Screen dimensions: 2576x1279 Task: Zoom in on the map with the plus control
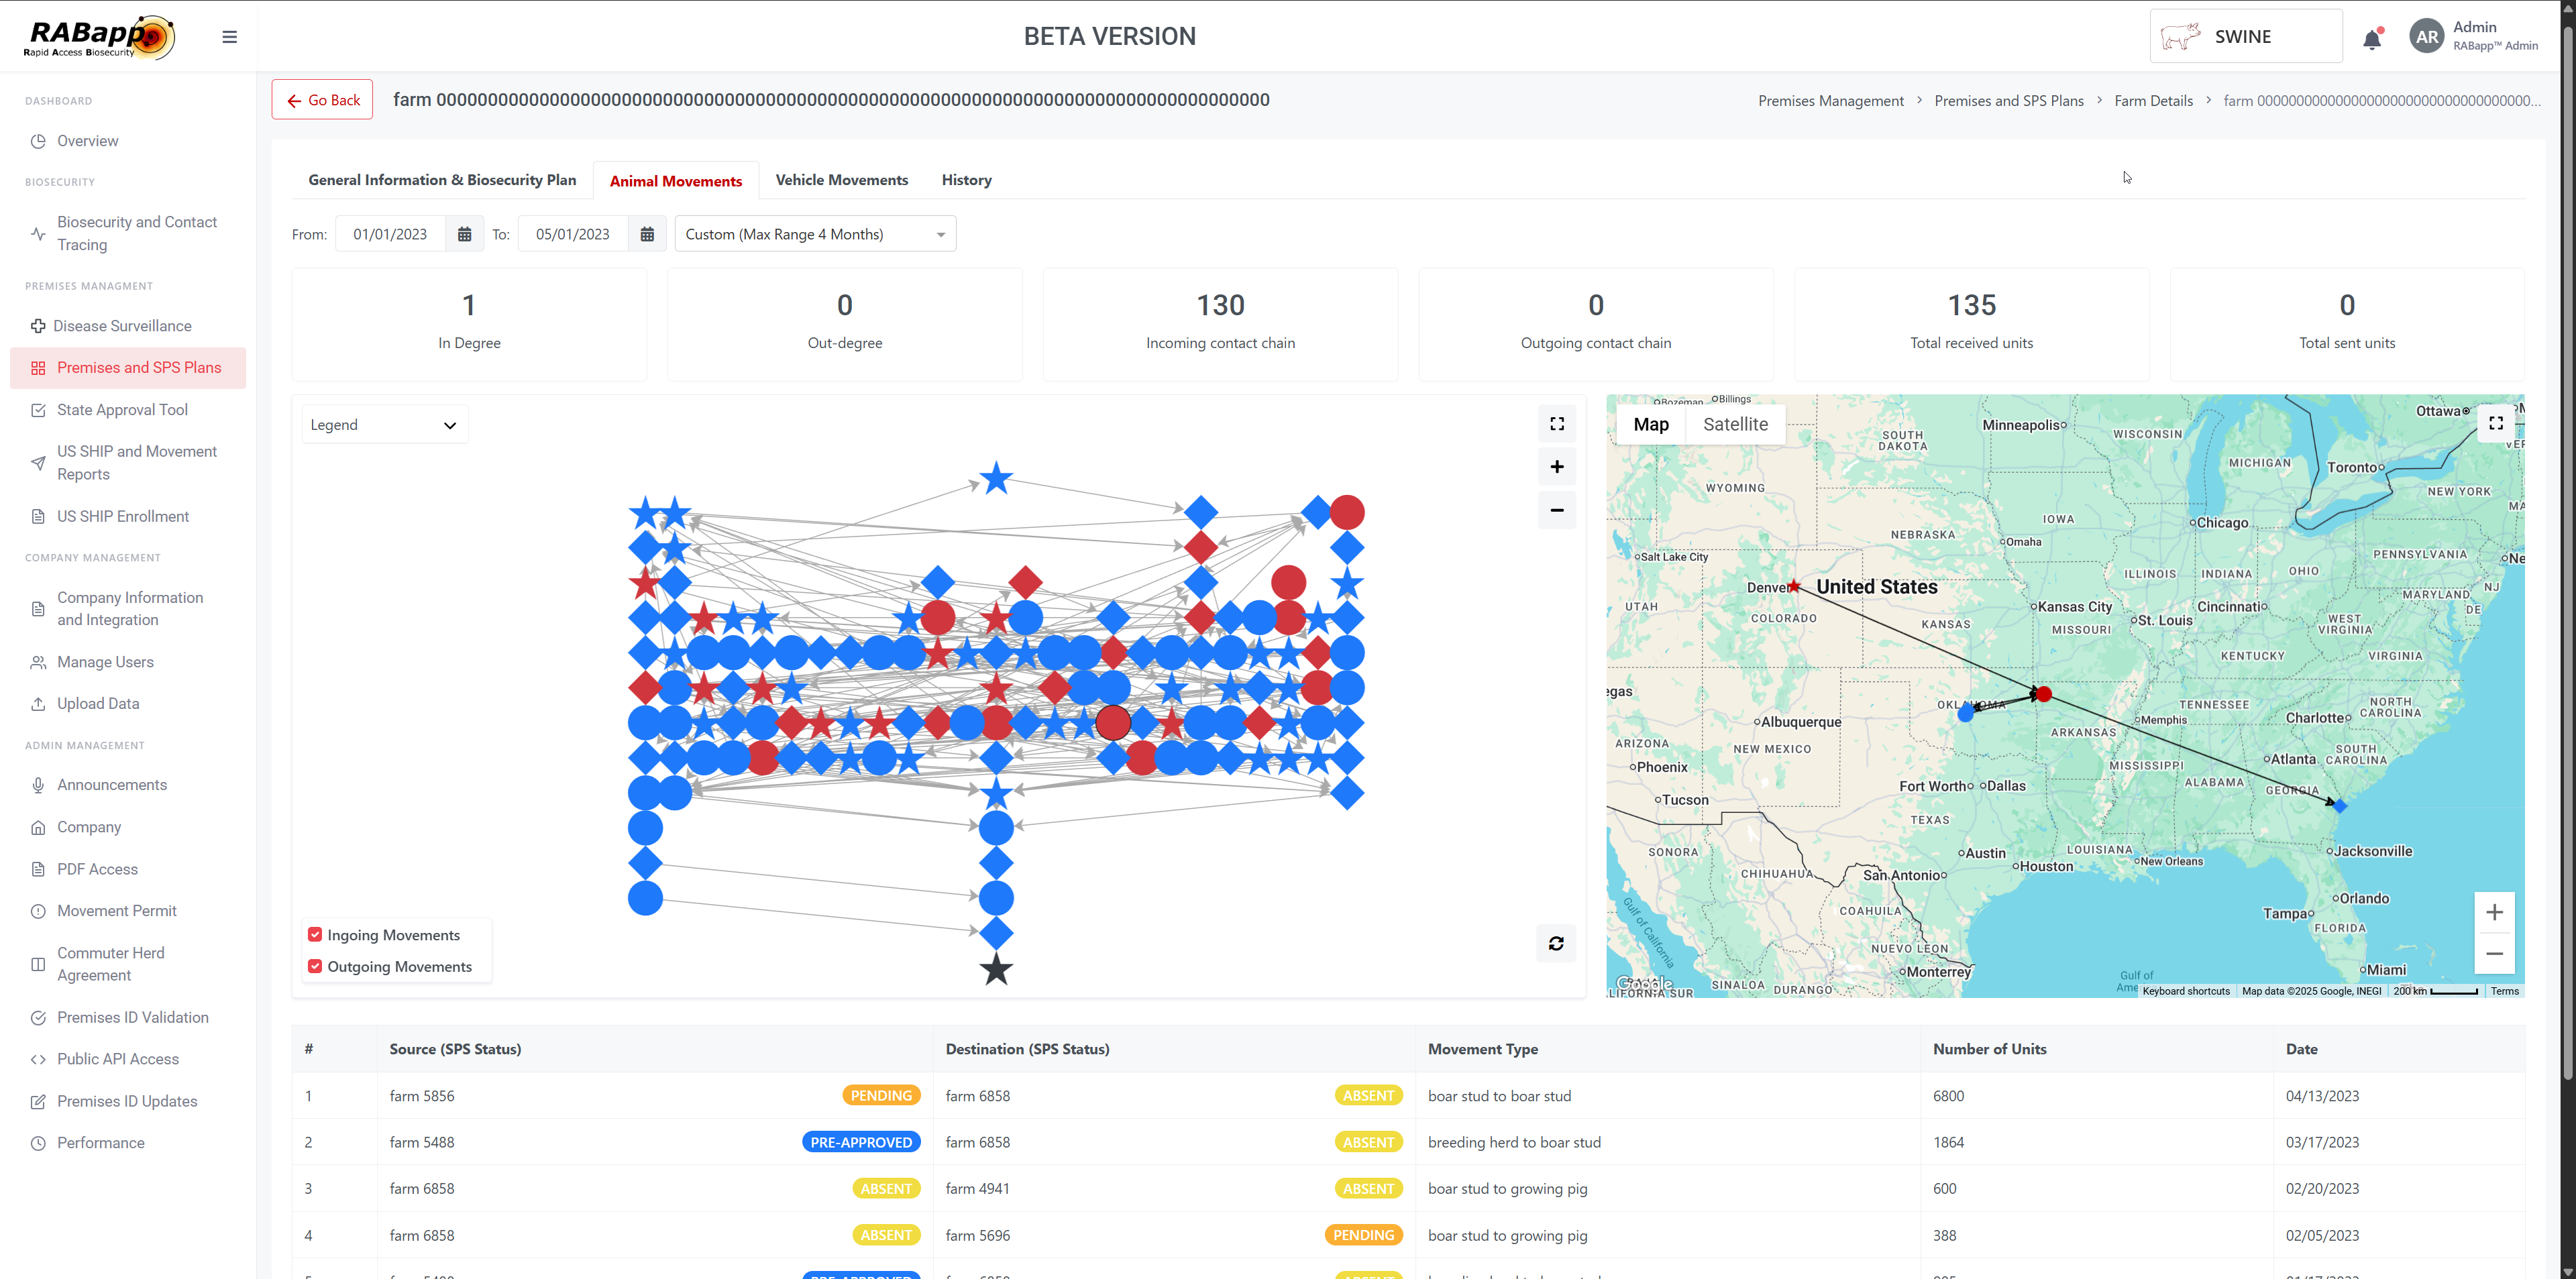[2494, 912]
